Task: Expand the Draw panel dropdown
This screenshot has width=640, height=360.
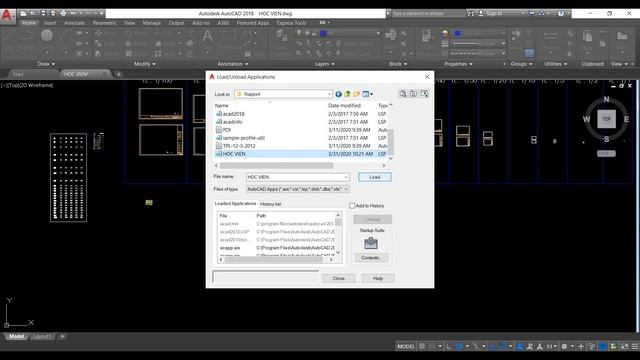Action: [x=46, y=64]
